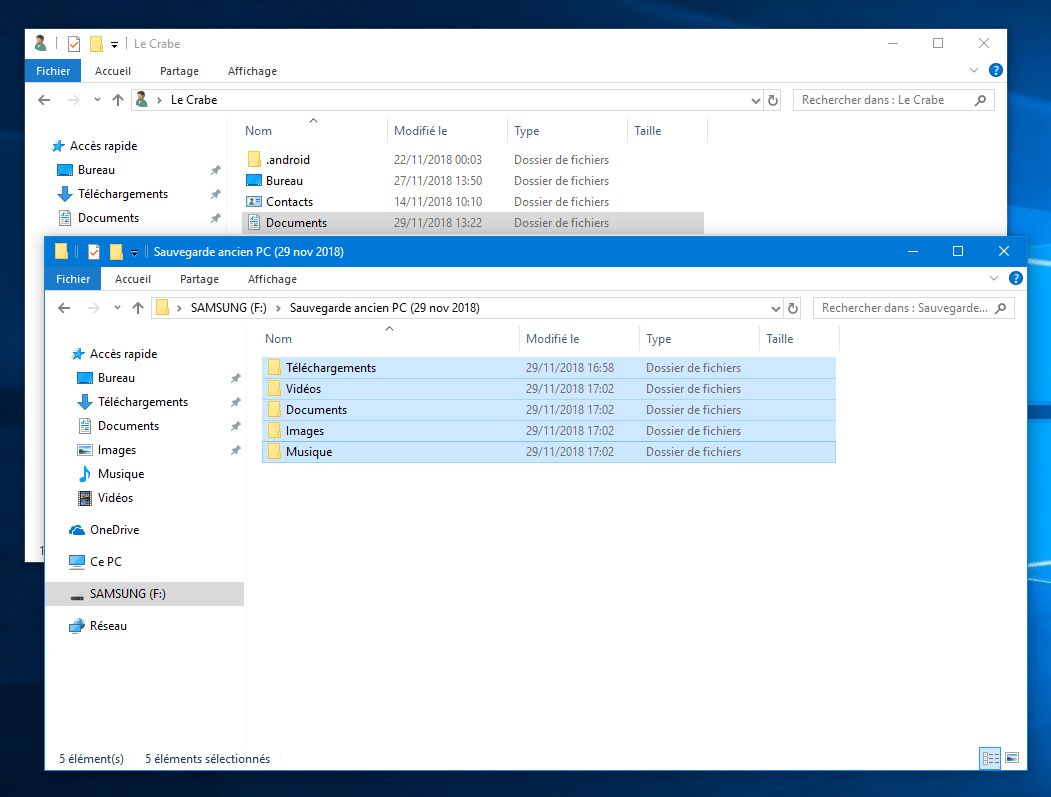
Task: Open quick access toolbar dropdown in Sauvegarde window
Action: (x=135, y=253)
